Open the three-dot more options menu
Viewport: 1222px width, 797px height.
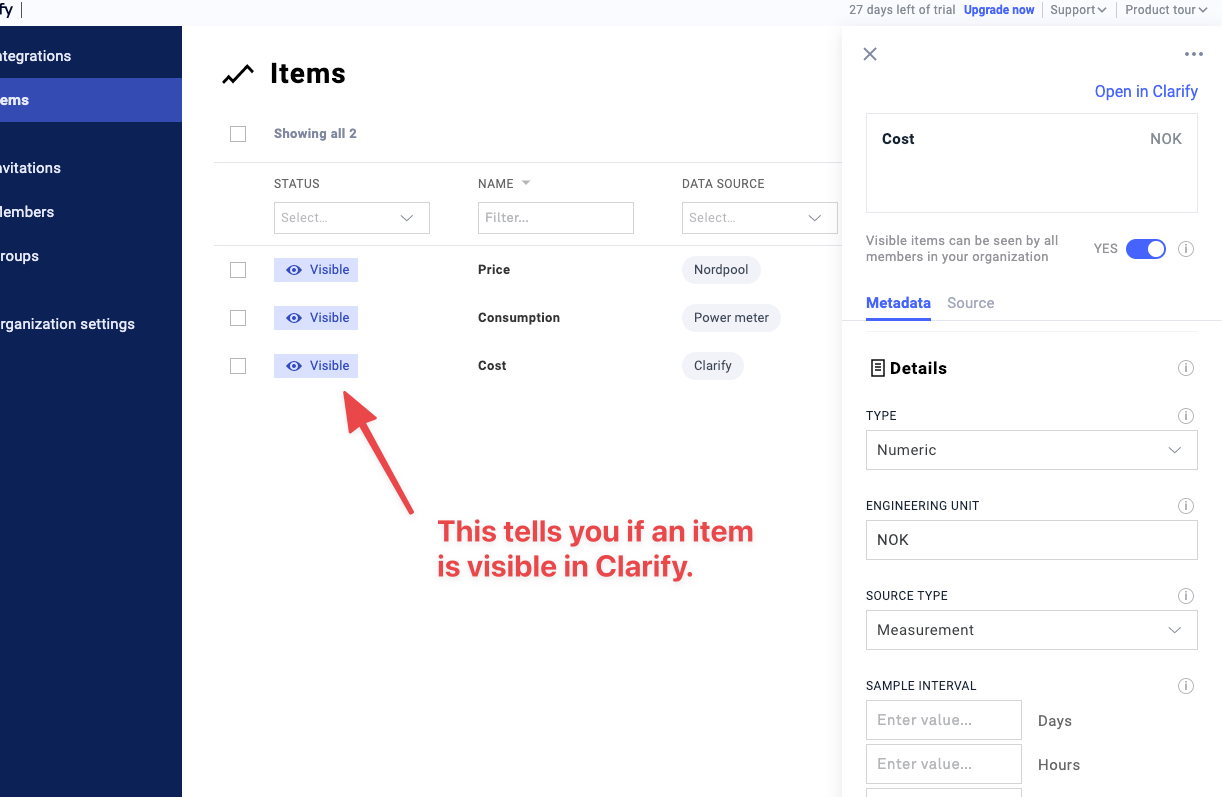point(1193,55)
